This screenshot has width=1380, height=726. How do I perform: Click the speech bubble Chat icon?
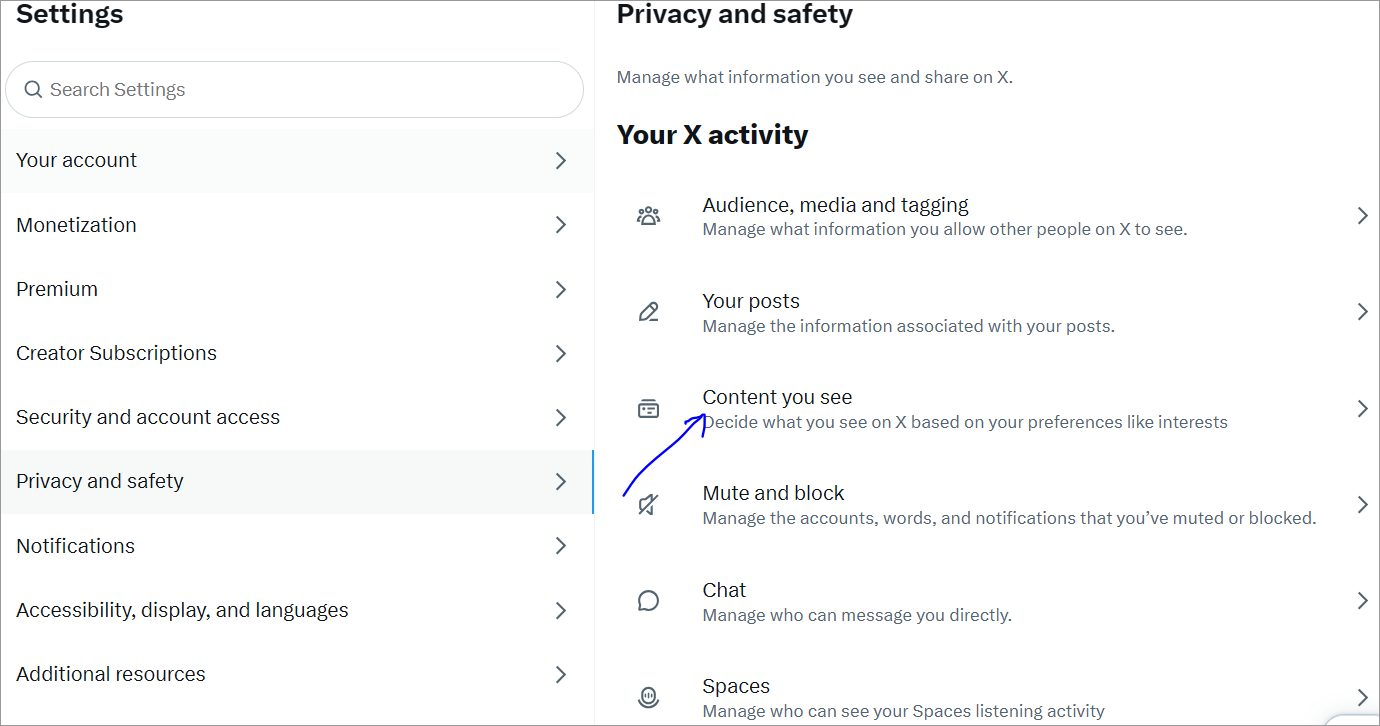648,601
